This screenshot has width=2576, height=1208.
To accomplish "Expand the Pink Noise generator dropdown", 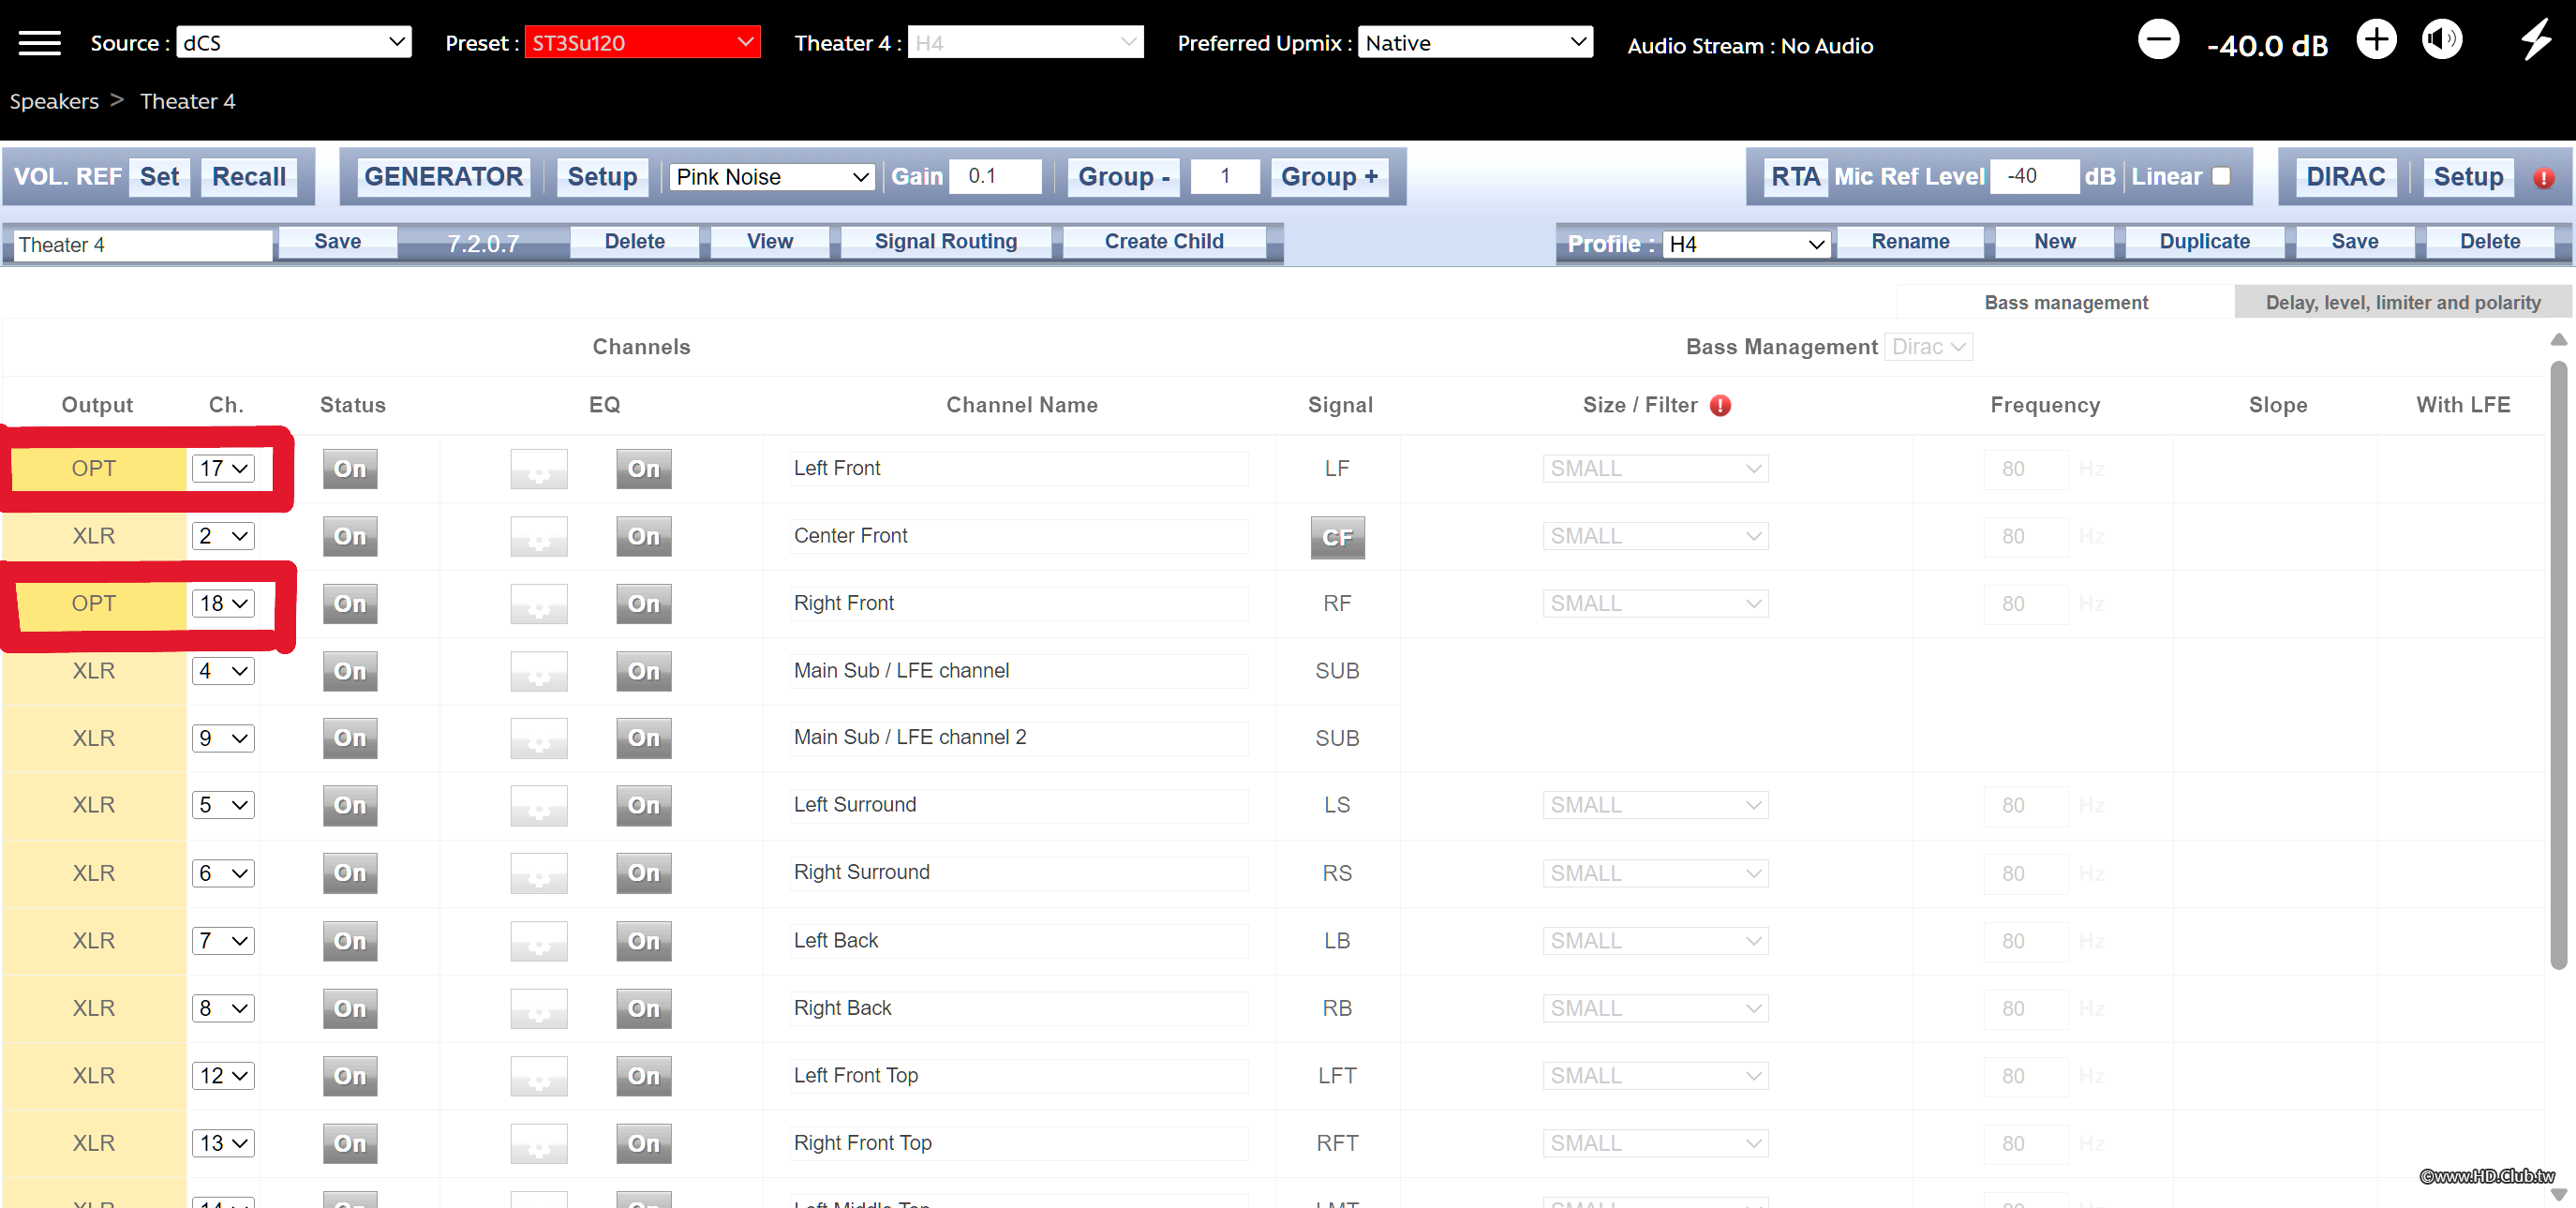I will (x=771, y=177).
